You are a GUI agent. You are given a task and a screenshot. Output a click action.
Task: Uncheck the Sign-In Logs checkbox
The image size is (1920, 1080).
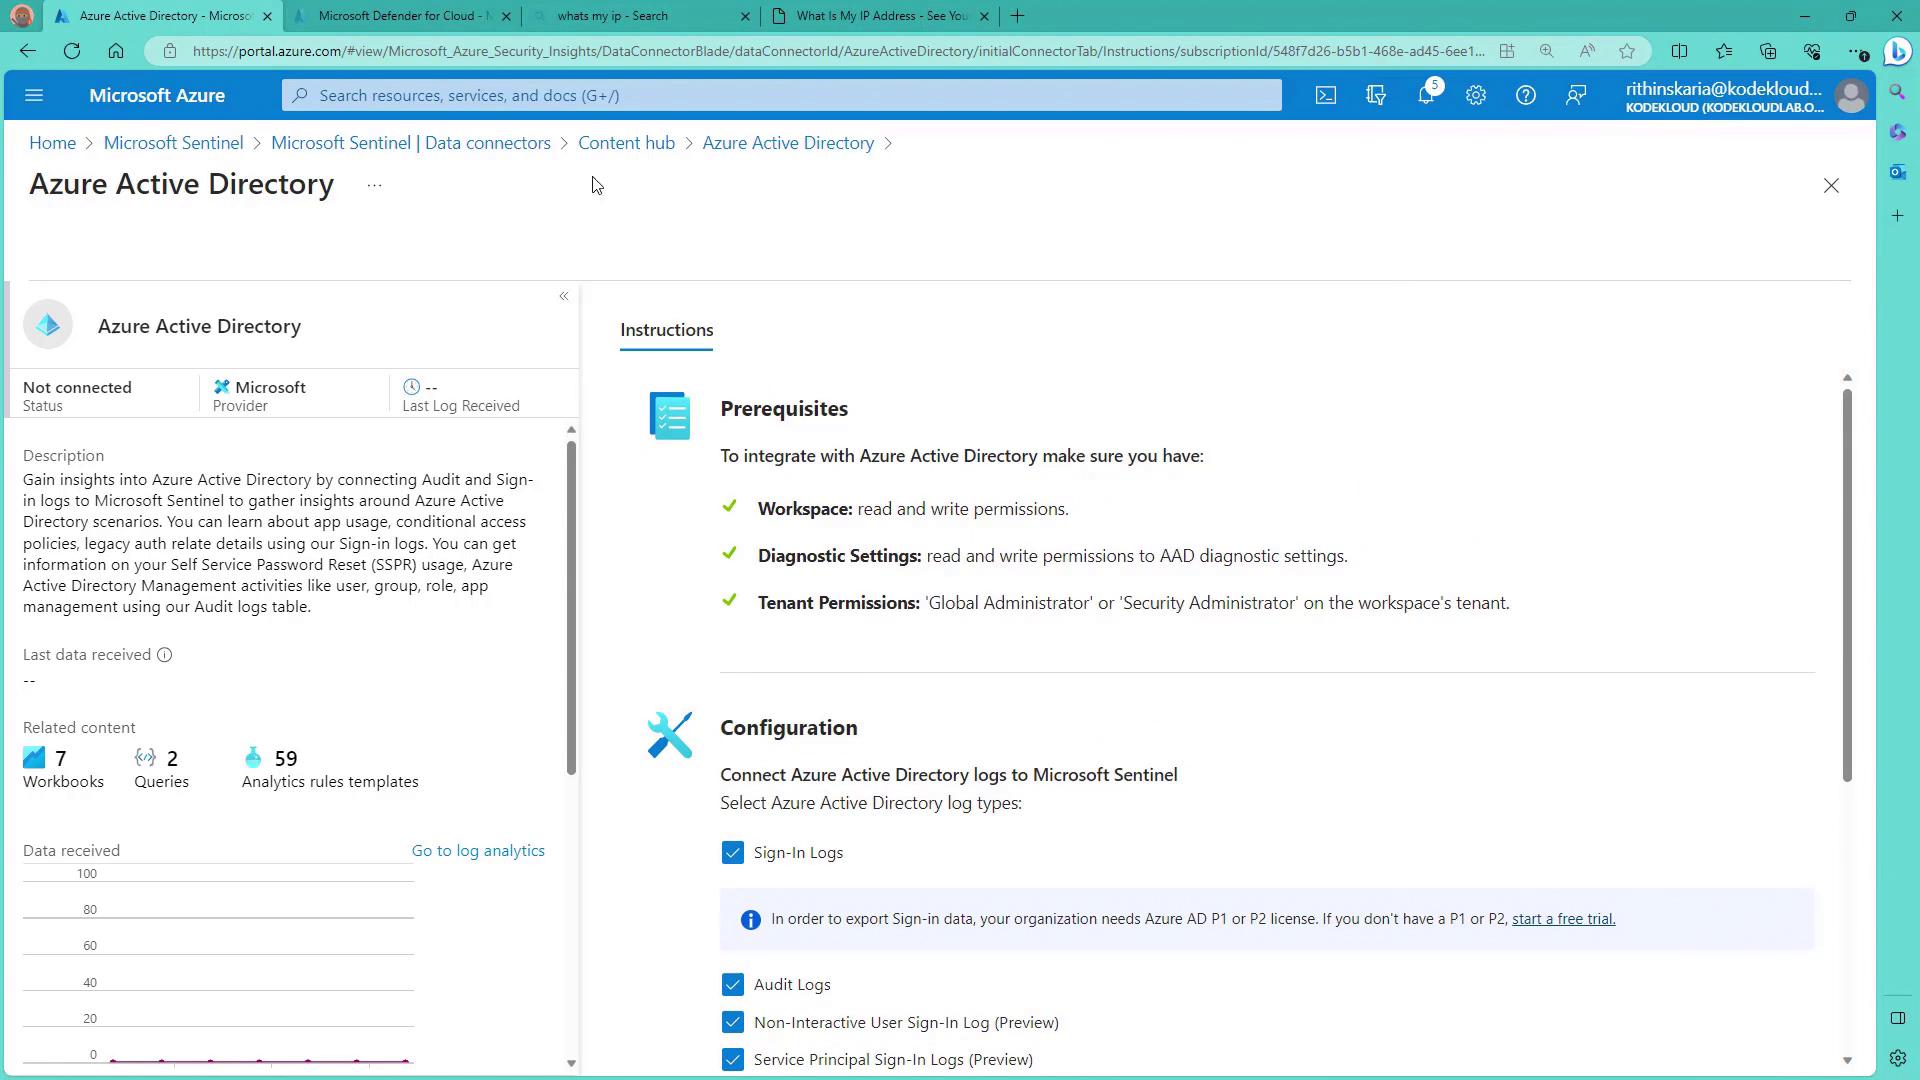click(732, 853)
